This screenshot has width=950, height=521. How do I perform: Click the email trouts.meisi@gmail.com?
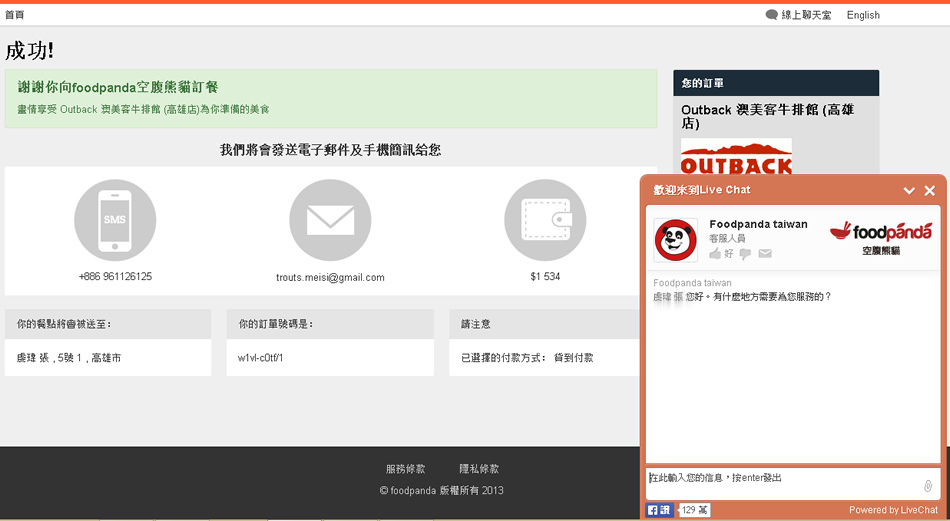coord(330,277)
